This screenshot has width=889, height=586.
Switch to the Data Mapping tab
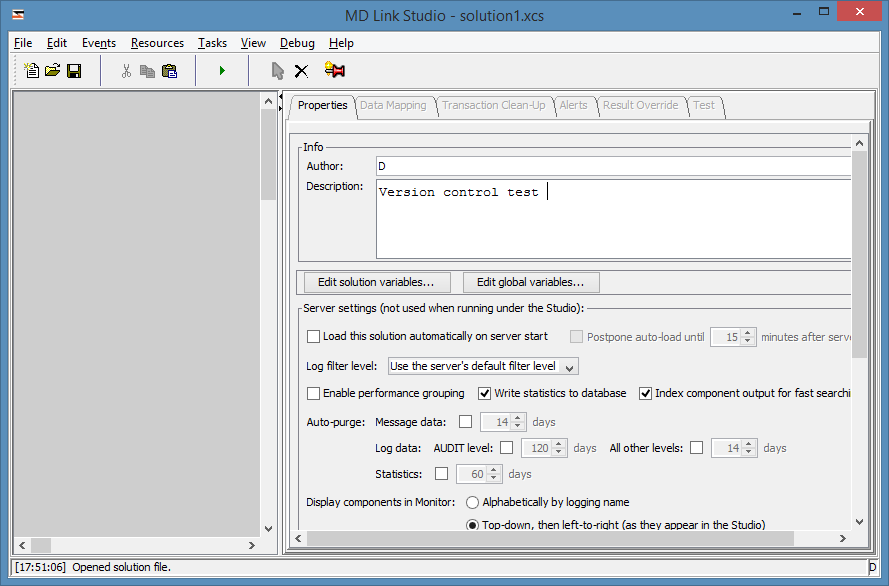click(x=393, y=105)
